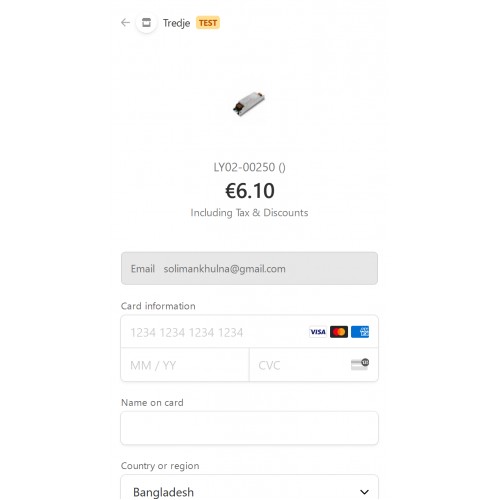Focus the MM / YY expiry field

[x=185, y=365]
